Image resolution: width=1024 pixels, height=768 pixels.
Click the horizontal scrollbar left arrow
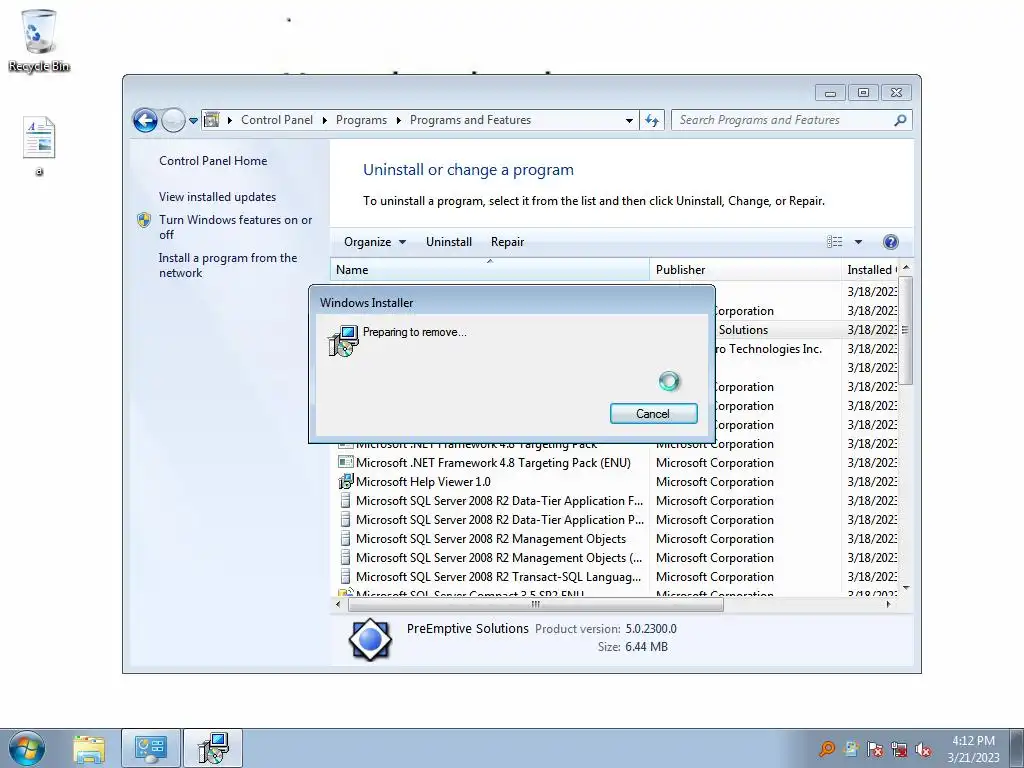pyautogui.click(x=338, y=605)
